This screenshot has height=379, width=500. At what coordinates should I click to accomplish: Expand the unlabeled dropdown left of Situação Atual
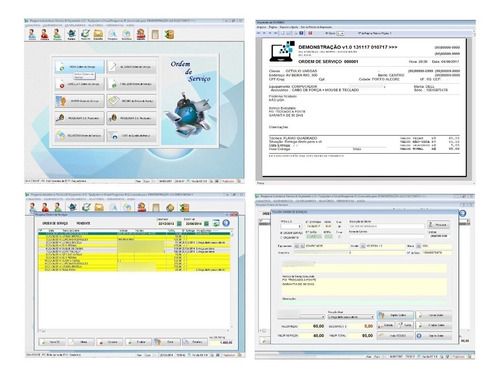point(313,317)
